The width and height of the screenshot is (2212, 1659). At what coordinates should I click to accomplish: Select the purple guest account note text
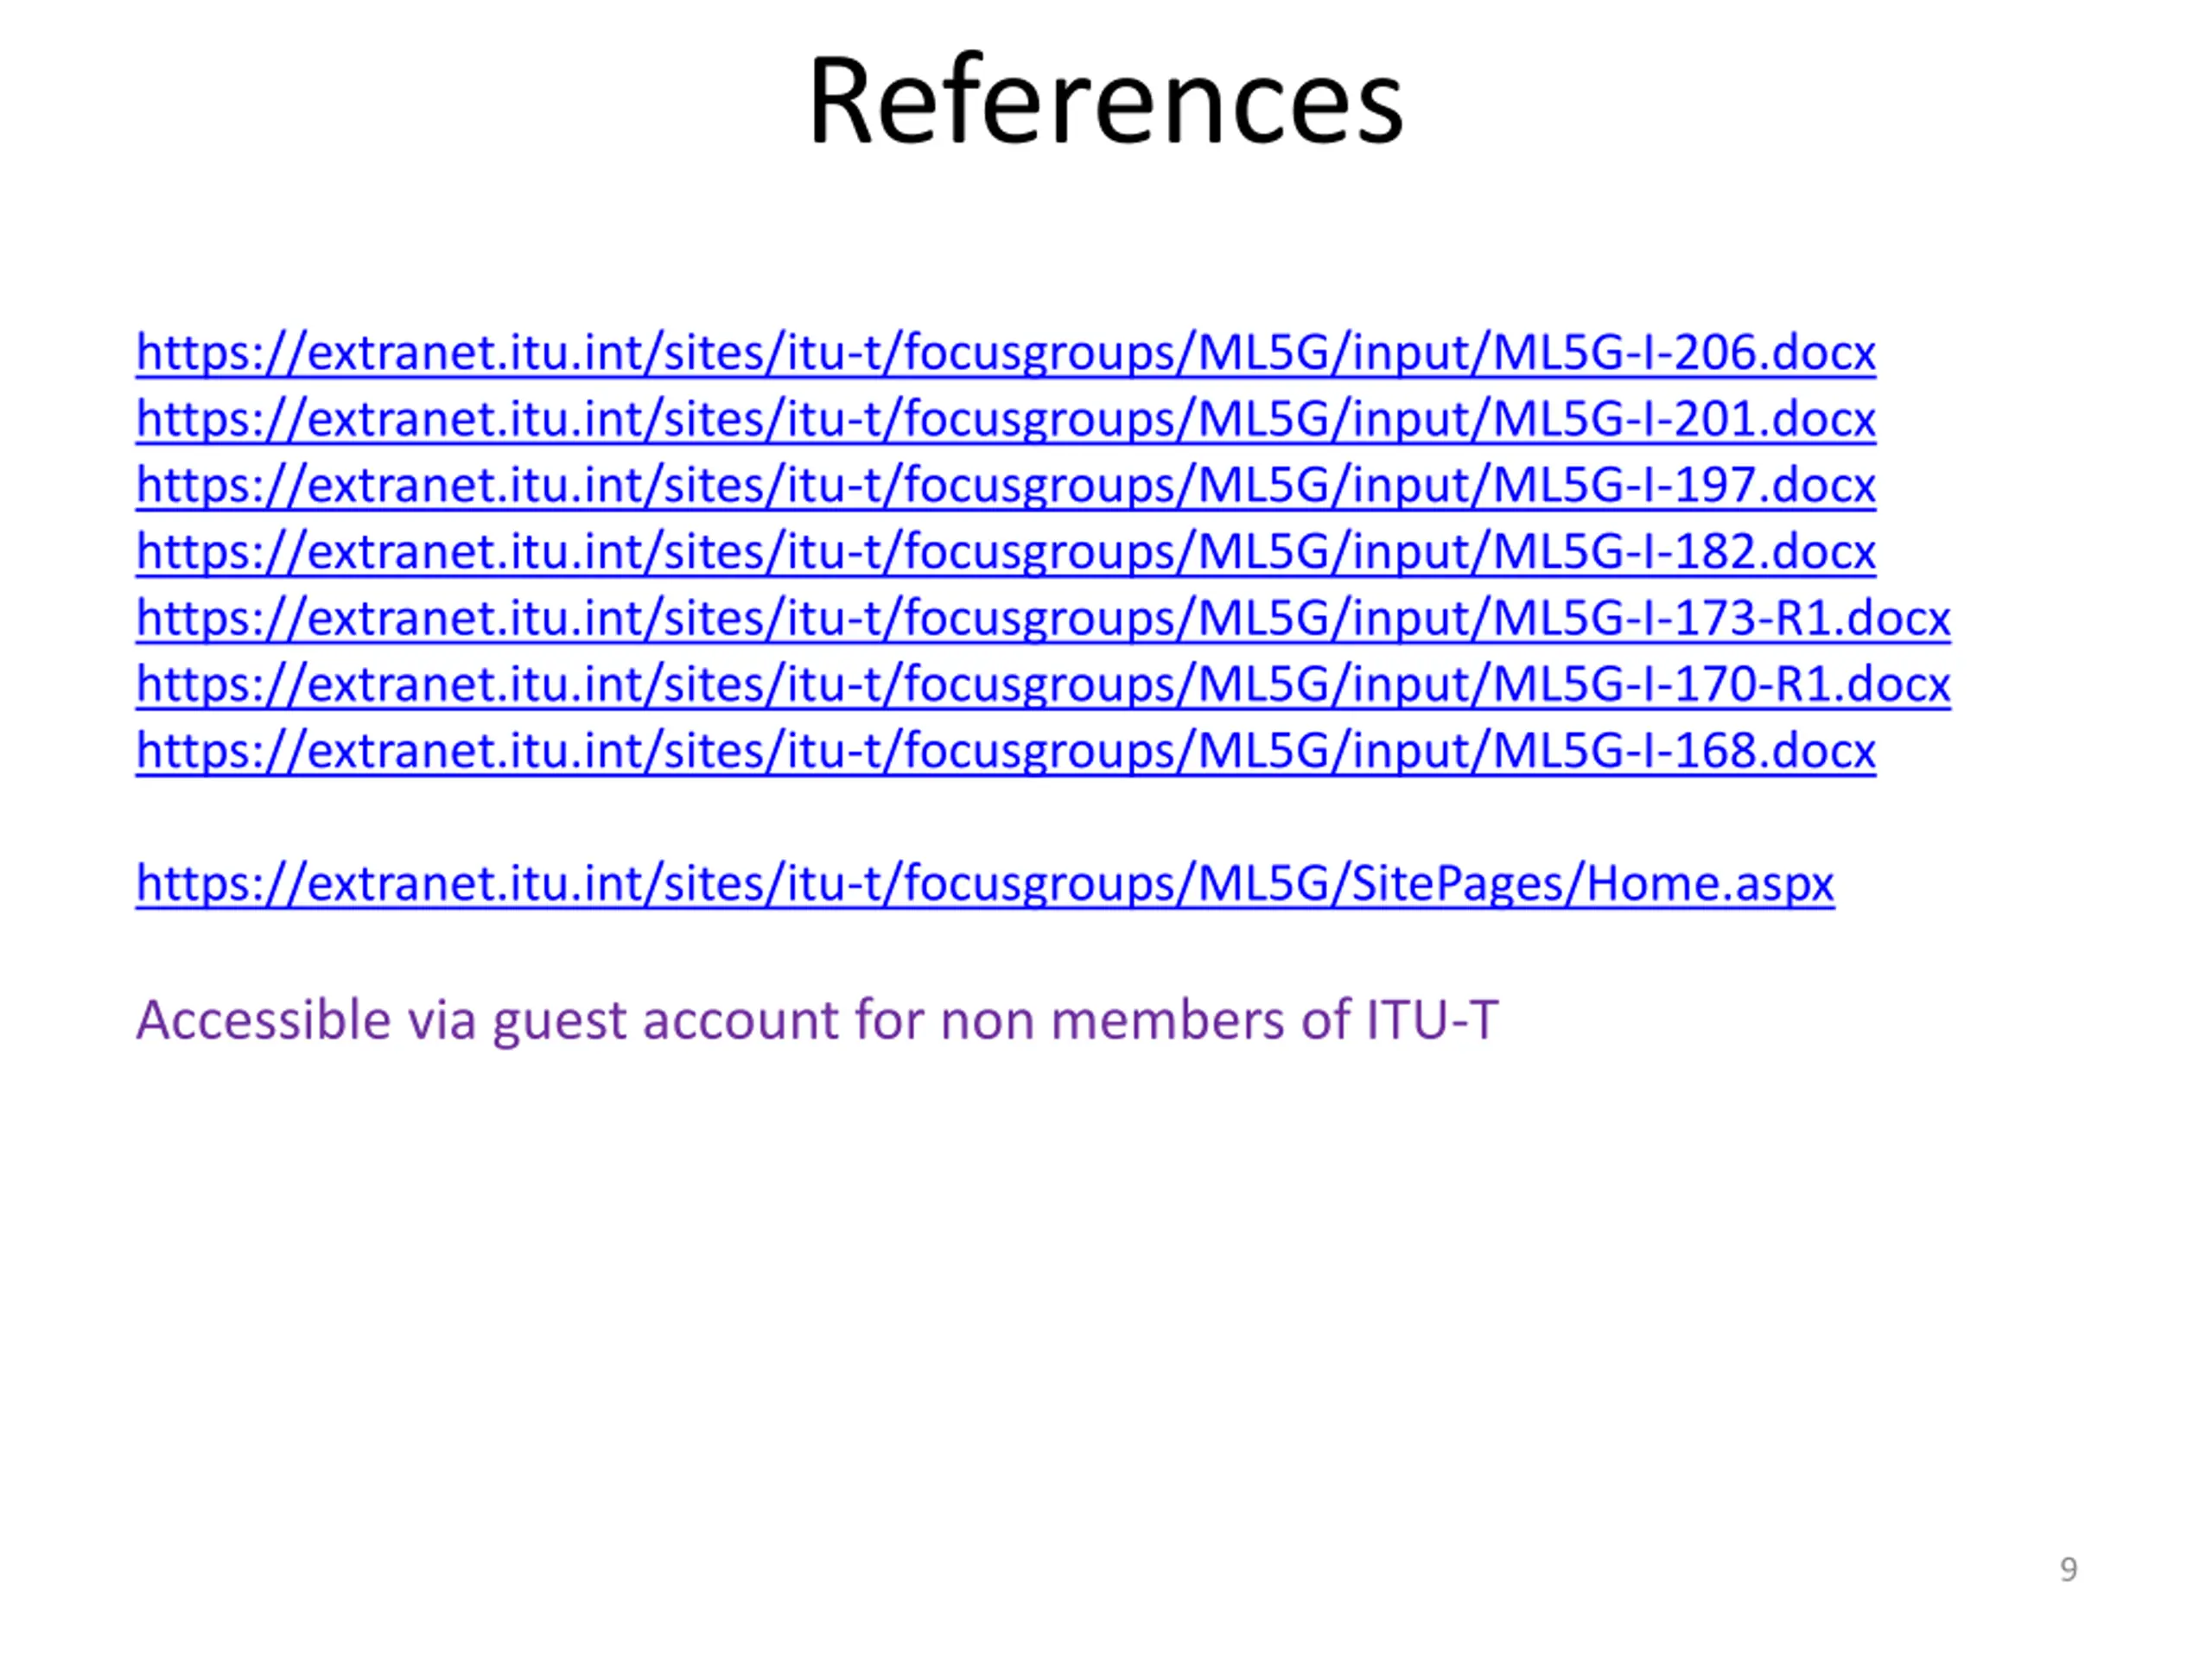817,1021
